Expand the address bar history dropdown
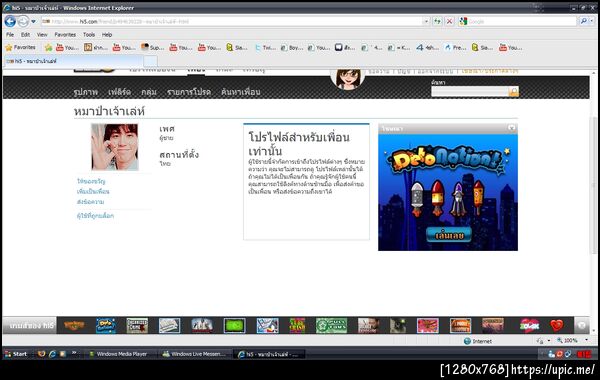600x380 pixels. [x=426, y=21]
